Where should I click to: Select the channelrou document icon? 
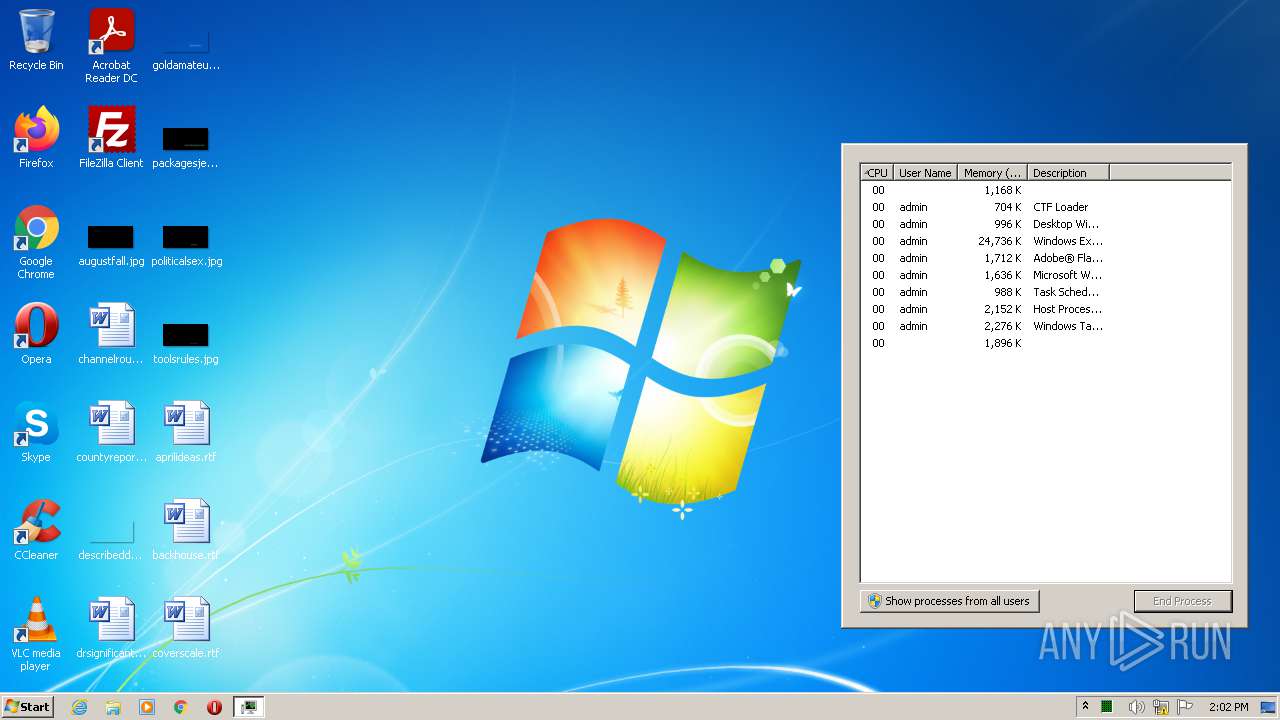[111, 334]
